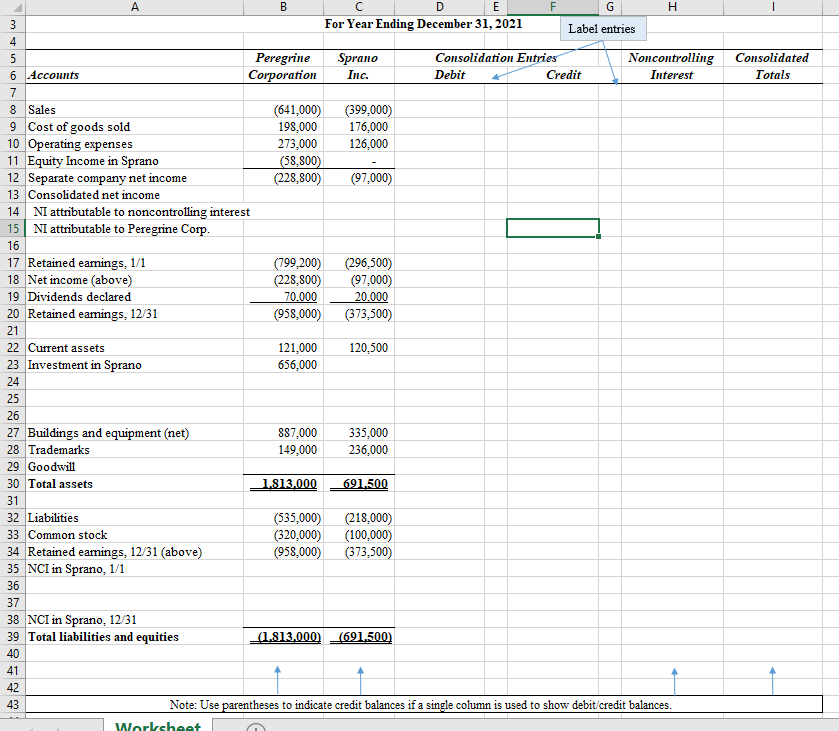Click Equity Income in Sprano label
This screenshot has height=731, width=839.
93,161
